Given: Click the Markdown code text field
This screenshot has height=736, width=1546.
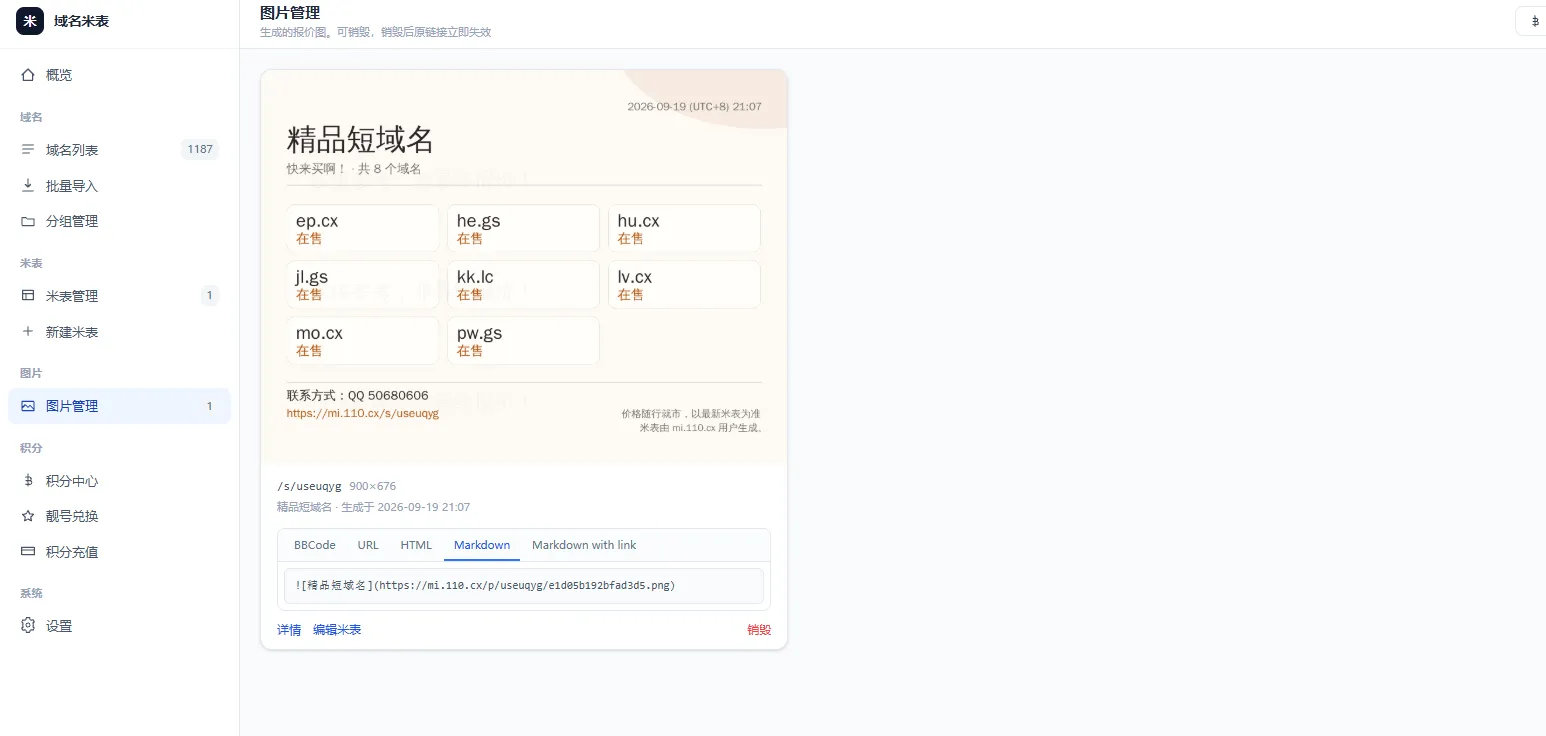Looking at the screenshot, I should coord(524,586).
